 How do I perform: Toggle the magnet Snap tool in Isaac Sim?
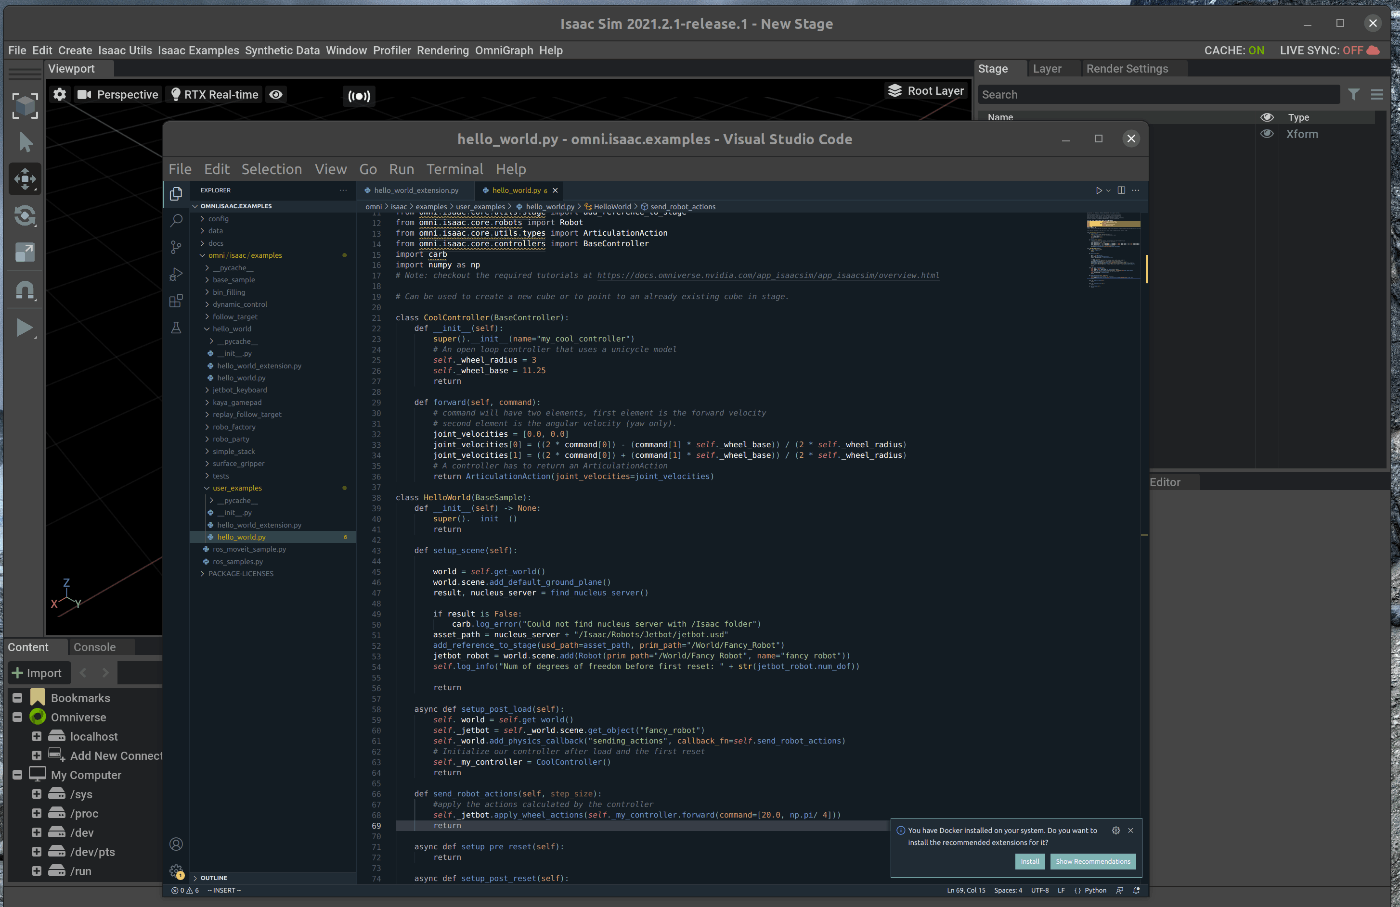tap(25, 290)
